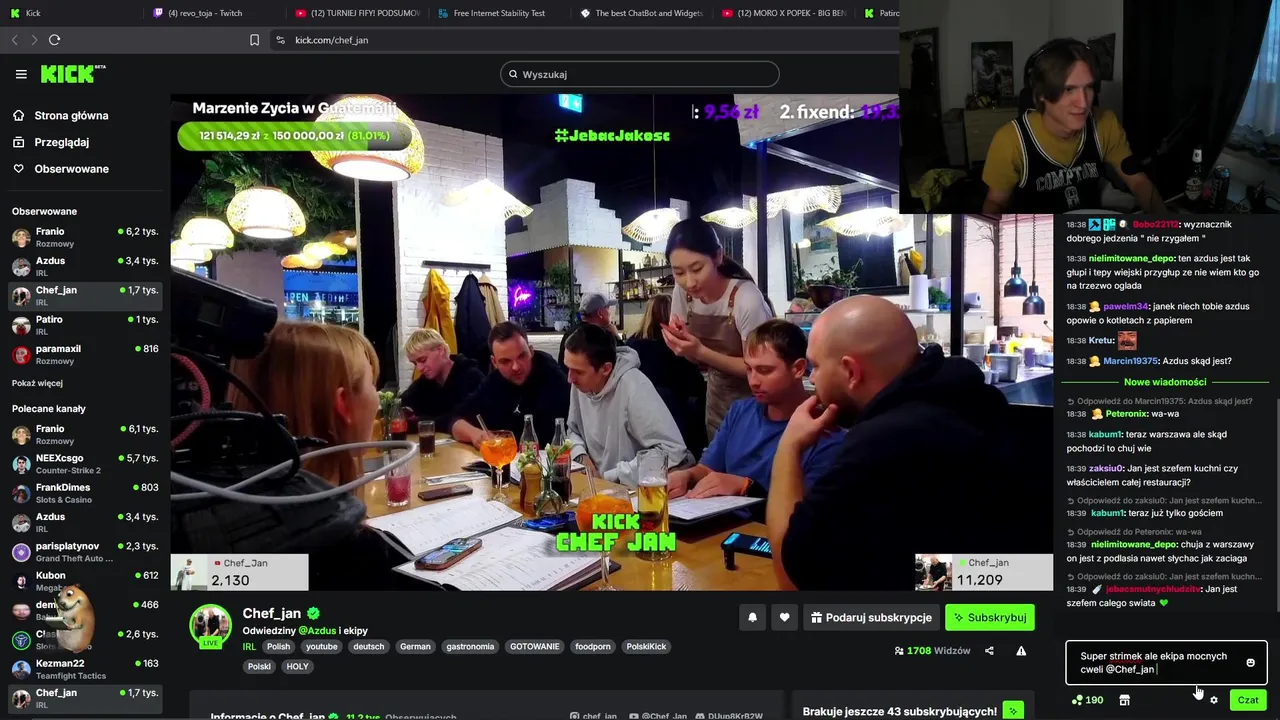Open followed channel paramaxil
Screen dimensions: 1280x720
[x=85, y=354]
